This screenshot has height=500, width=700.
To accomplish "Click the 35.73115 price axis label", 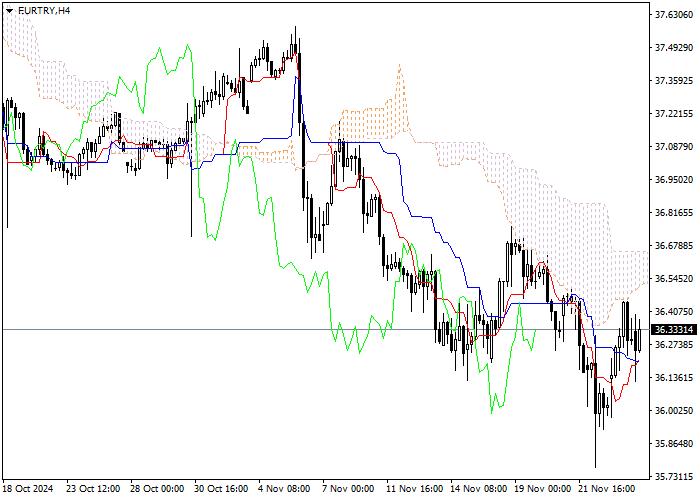I will point(674,477).
